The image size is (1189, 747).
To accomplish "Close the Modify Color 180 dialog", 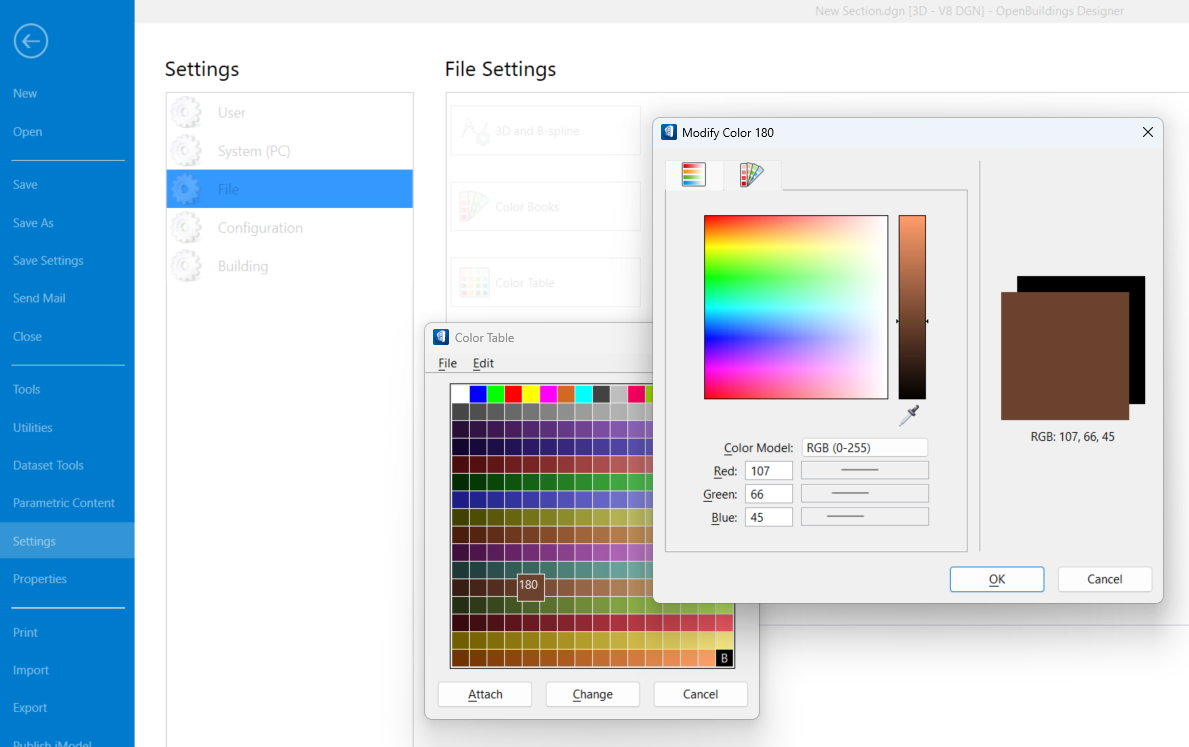I will pyautogui.click(x=1147, y=133).
